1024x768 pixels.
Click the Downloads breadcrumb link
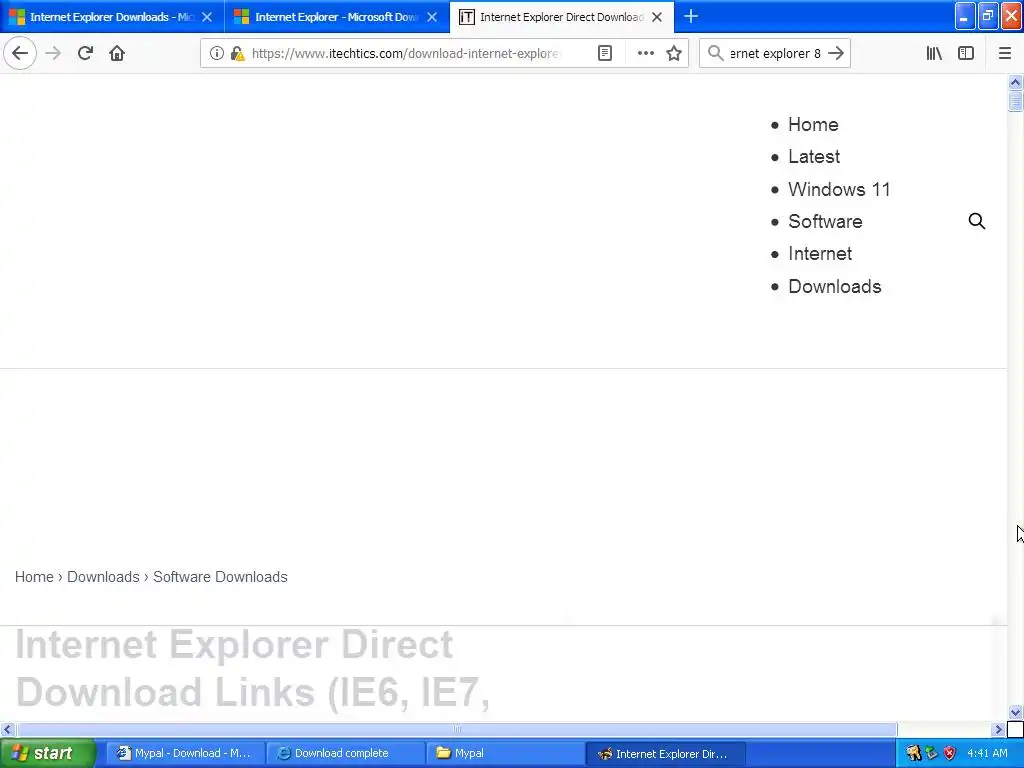[103, 577]
